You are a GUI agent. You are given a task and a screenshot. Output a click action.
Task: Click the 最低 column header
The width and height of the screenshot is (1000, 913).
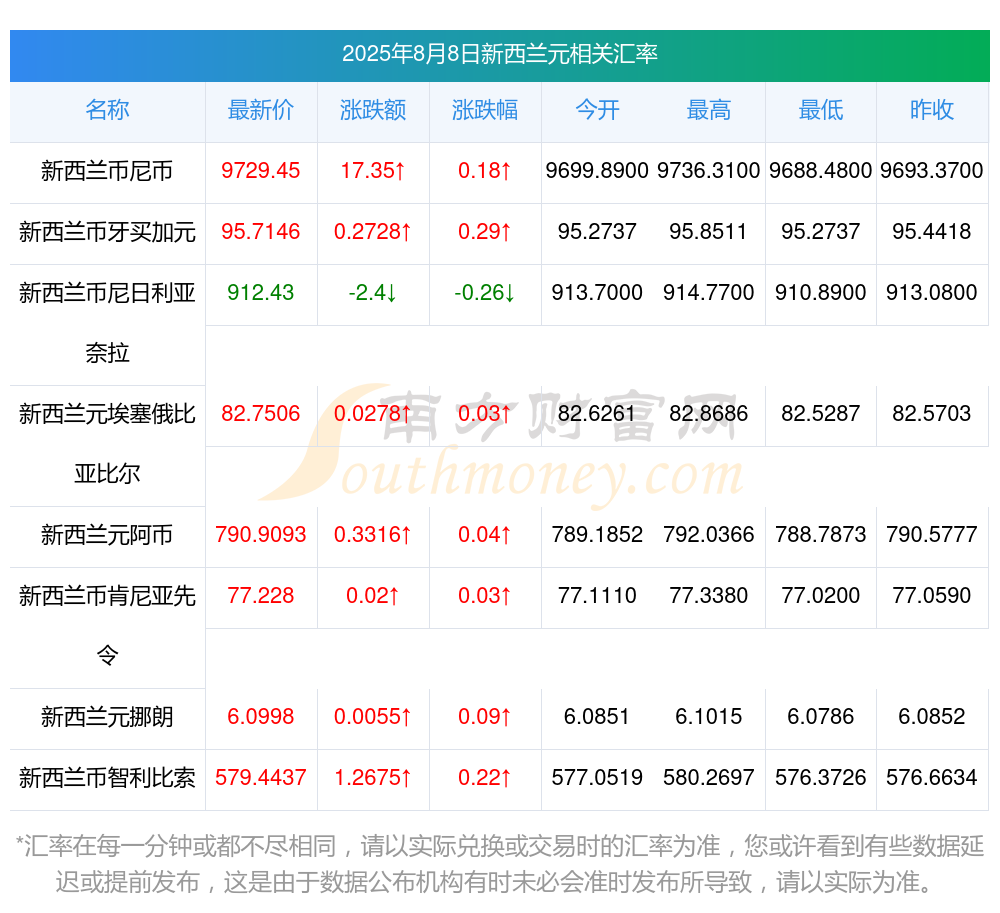pos(821,110)
